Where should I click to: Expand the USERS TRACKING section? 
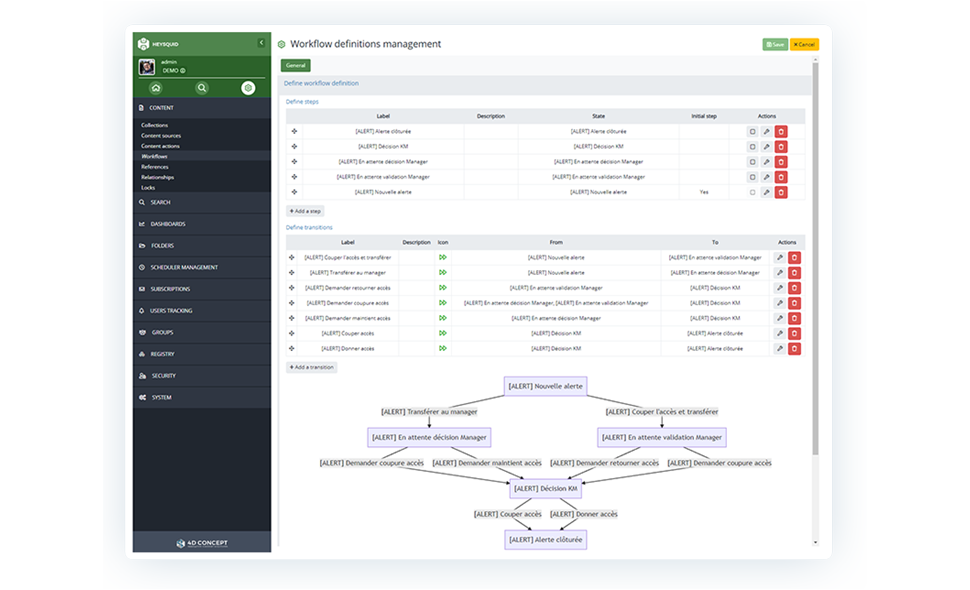tap(202, 310)
